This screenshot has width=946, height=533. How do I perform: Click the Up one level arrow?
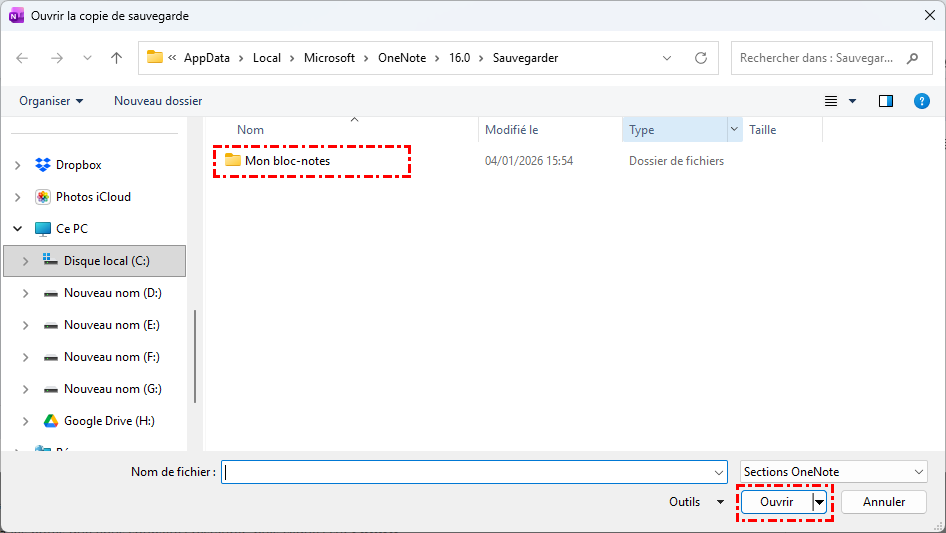pos(116,58)
